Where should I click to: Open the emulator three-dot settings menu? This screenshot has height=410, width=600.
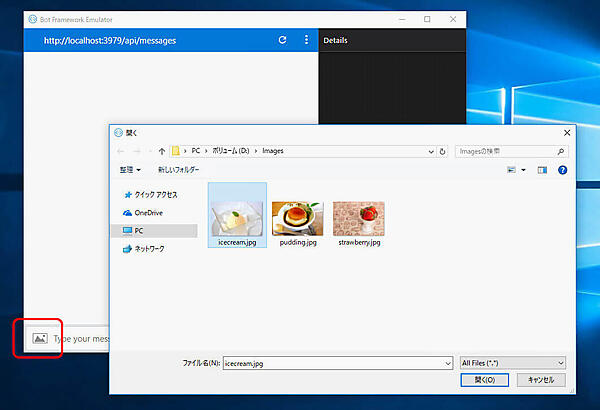(x=306, y=40)
